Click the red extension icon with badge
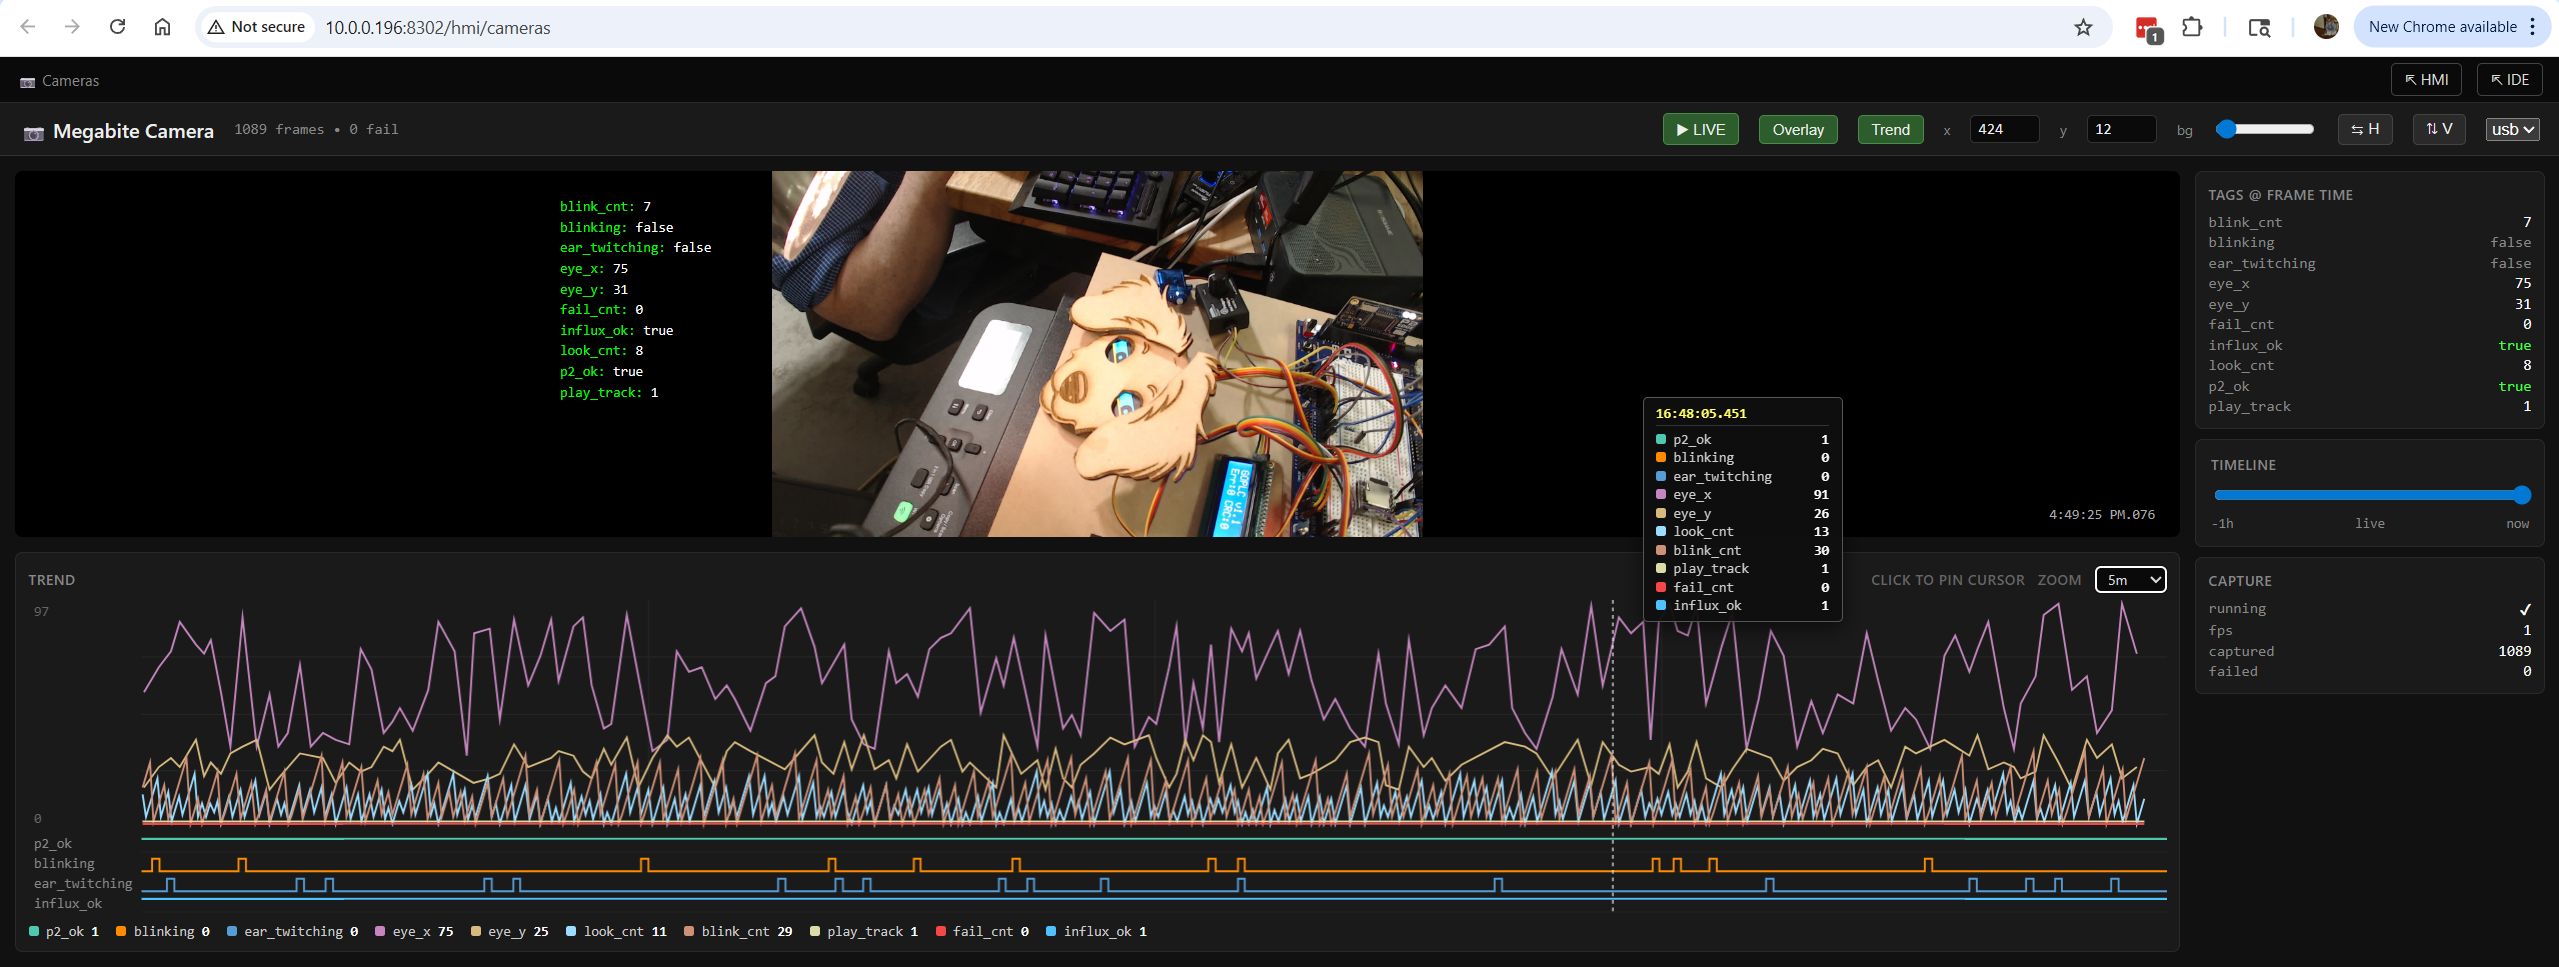 (2146, 29)
